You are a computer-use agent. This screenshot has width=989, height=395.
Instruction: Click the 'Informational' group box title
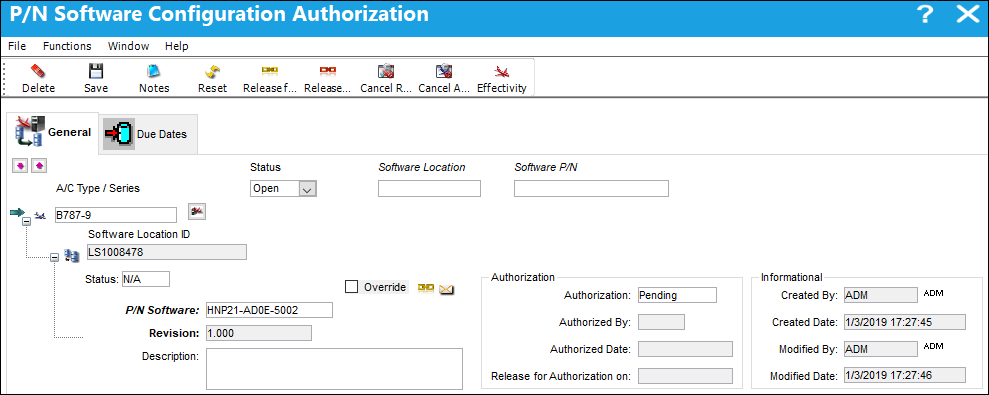792,277
